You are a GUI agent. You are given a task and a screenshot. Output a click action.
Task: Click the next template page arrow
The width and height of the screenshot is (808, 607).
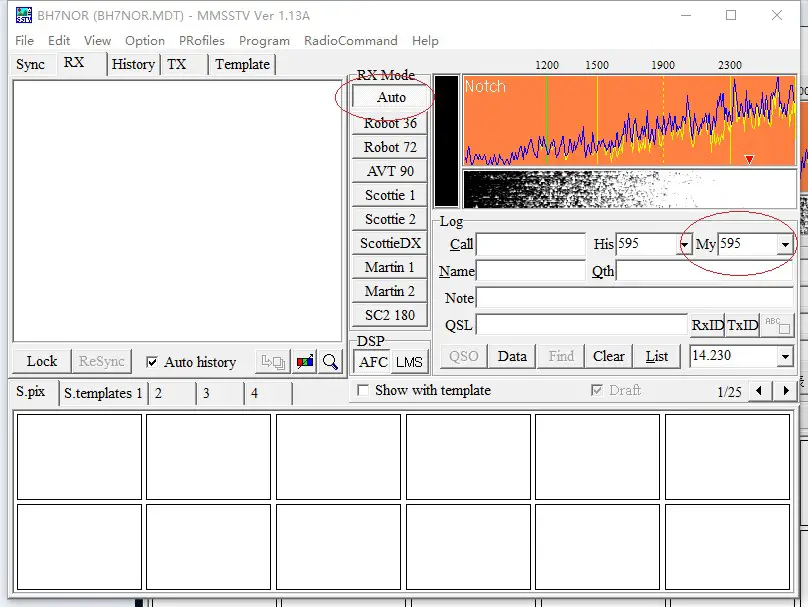787,392
